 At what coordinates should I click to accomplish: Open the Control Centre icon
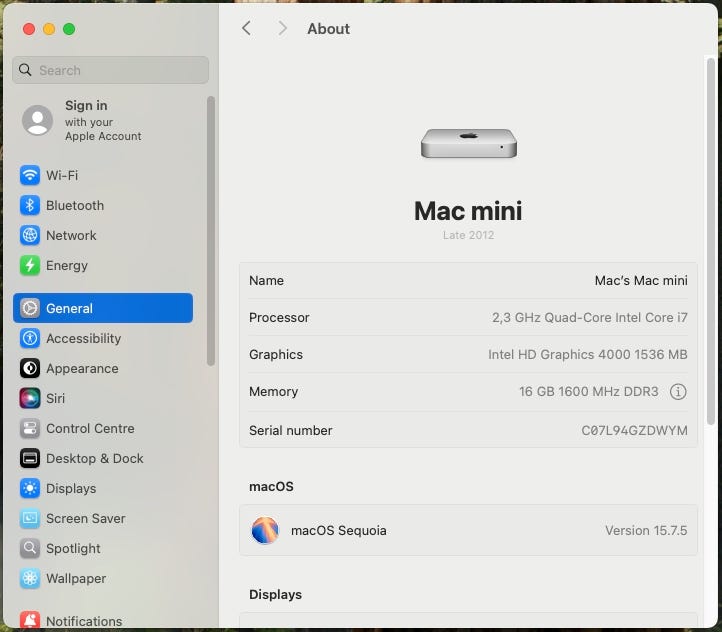coord(30,428)
